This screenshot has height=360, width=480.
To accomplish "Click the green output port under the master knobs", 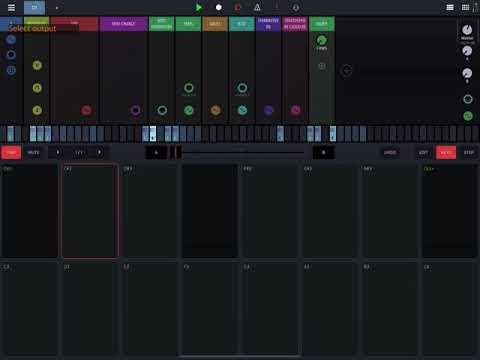I will tap(468, 116).
